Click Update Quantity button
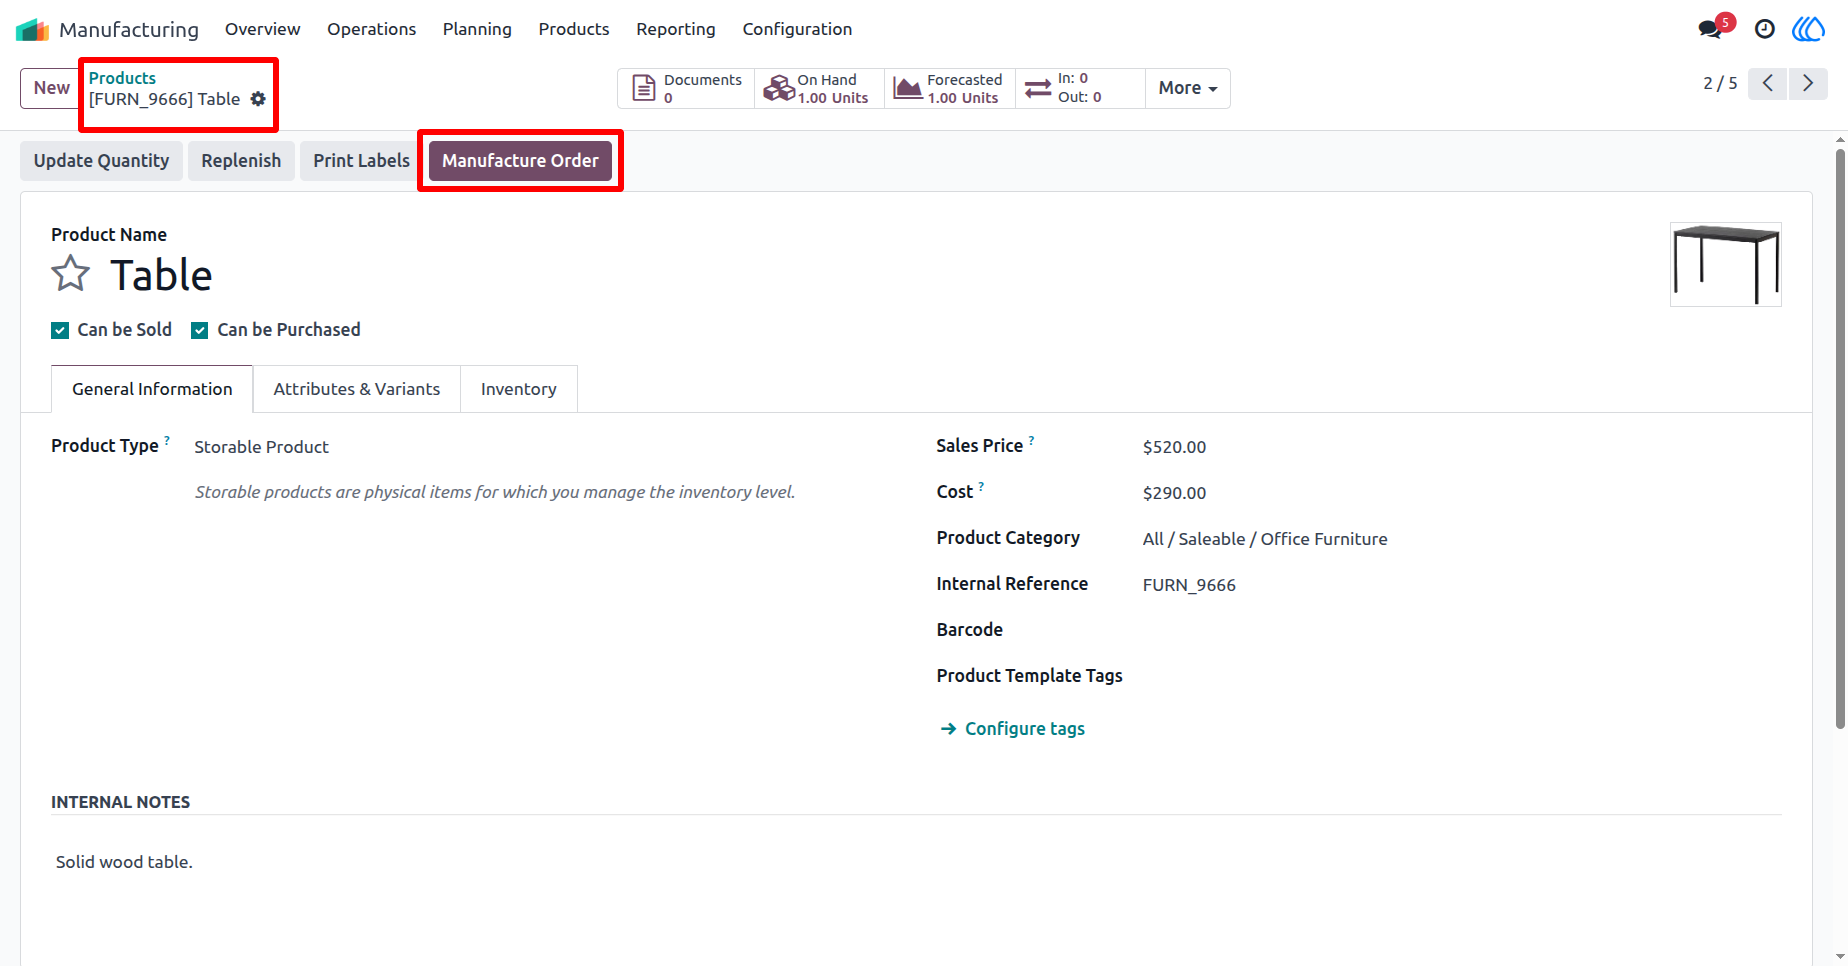1848x966 pixels. click(101, 161)
